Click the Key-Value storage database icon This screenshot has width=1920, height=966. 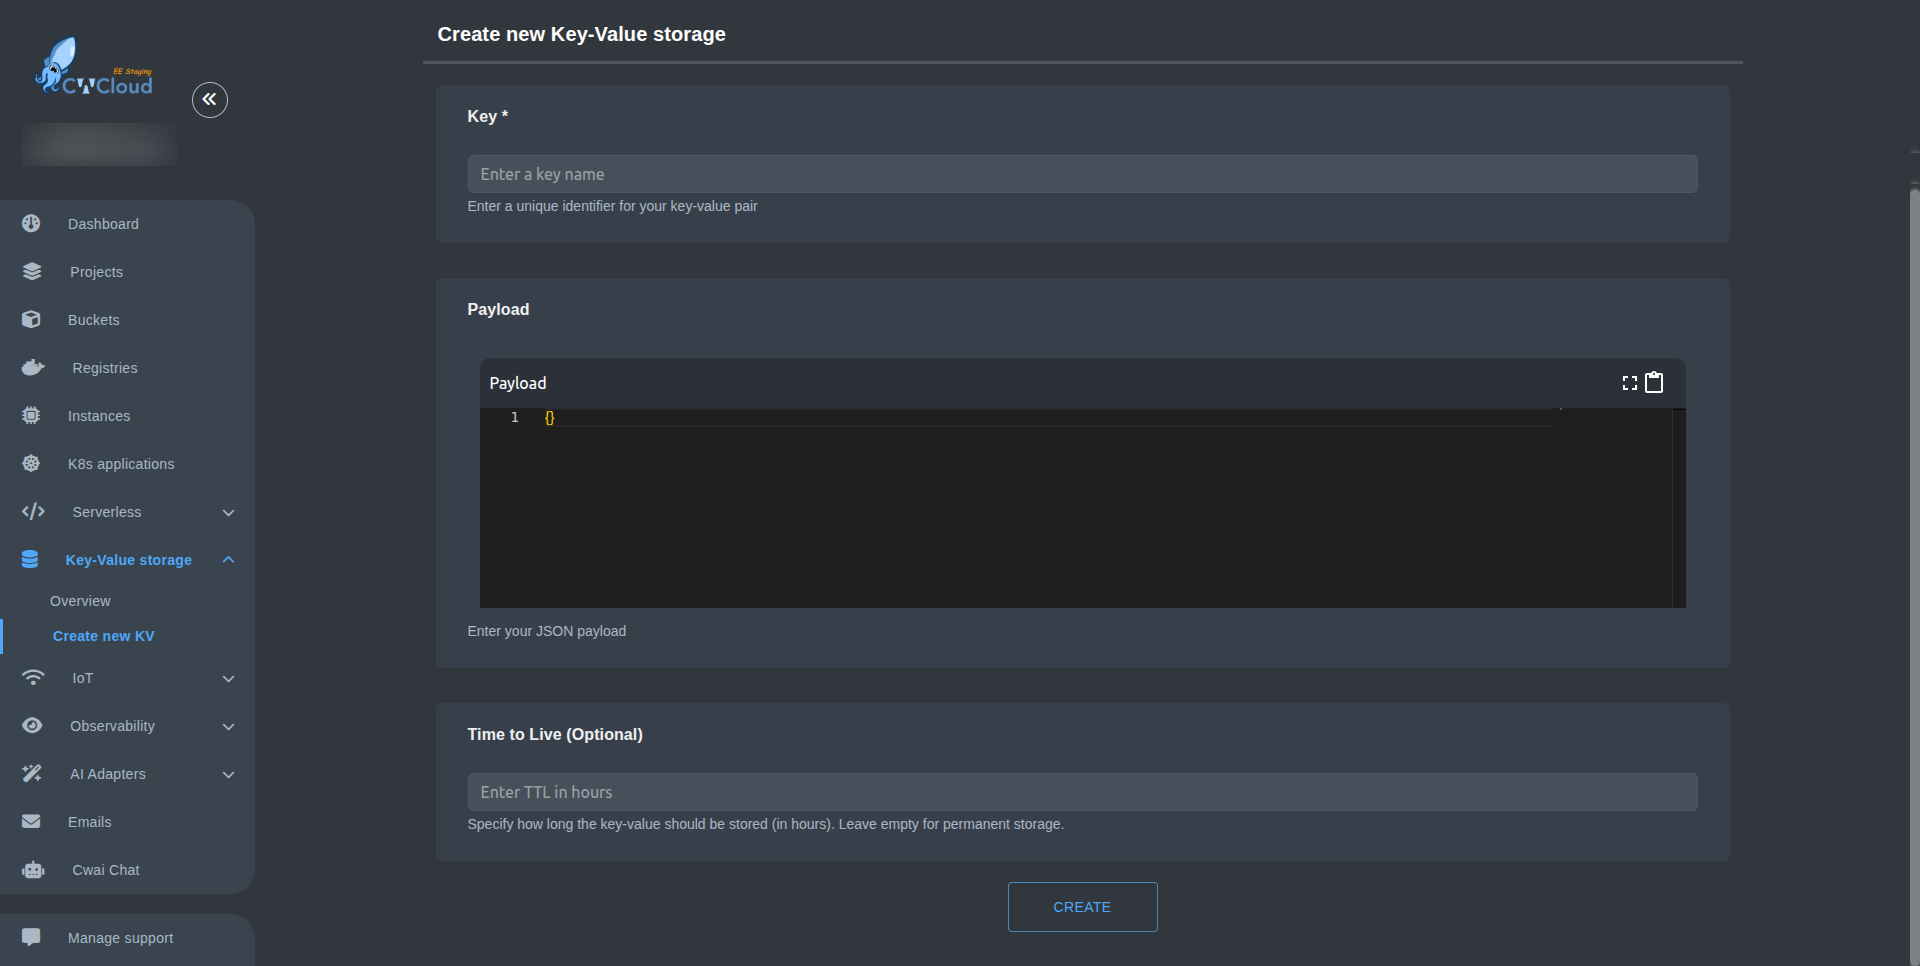pos(31,559)
